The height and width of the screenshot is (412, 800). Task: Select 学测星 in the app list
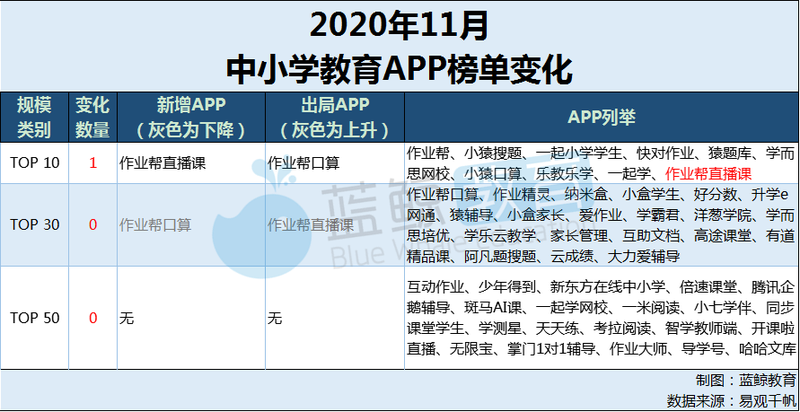[500, 328]
